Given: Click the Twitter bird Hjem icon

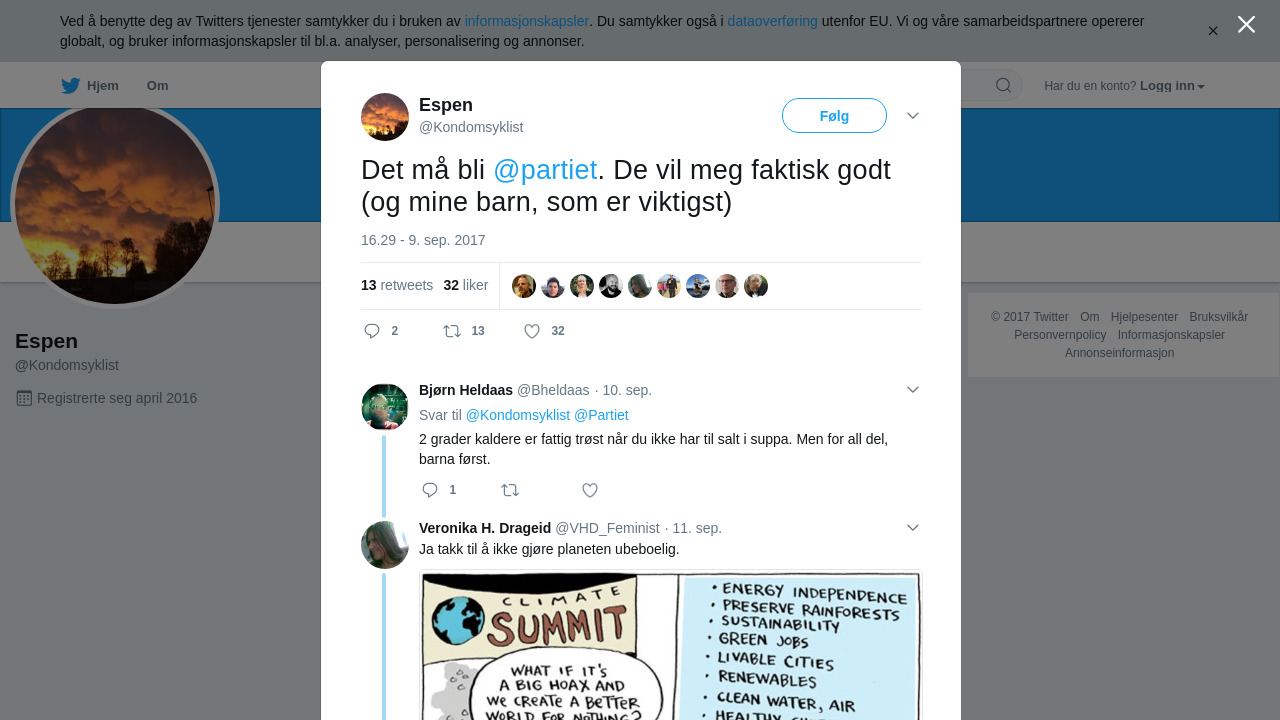Looking at the screenshot, I should click(70, 86).
